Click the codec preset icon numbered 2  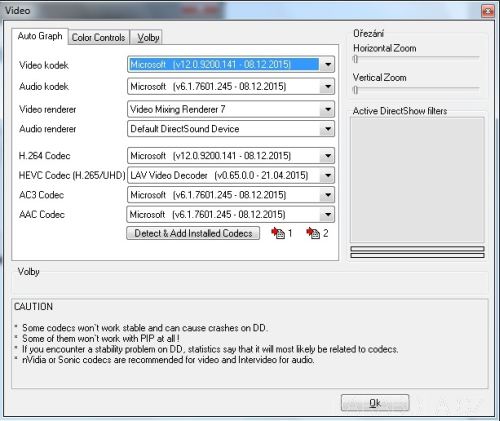click(313, 233)
